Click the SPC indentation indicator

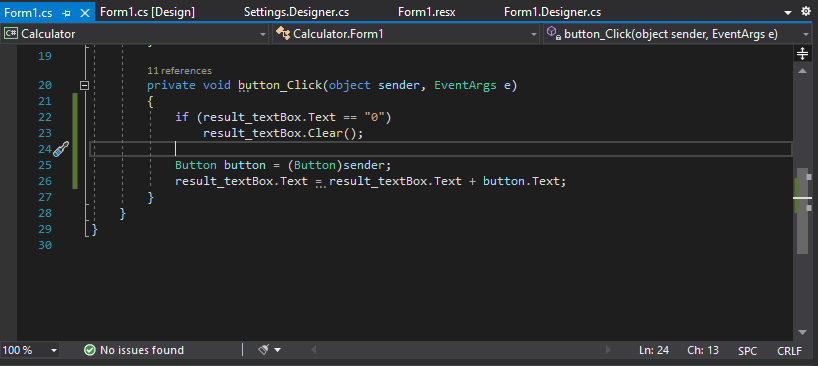click(747, 351)
